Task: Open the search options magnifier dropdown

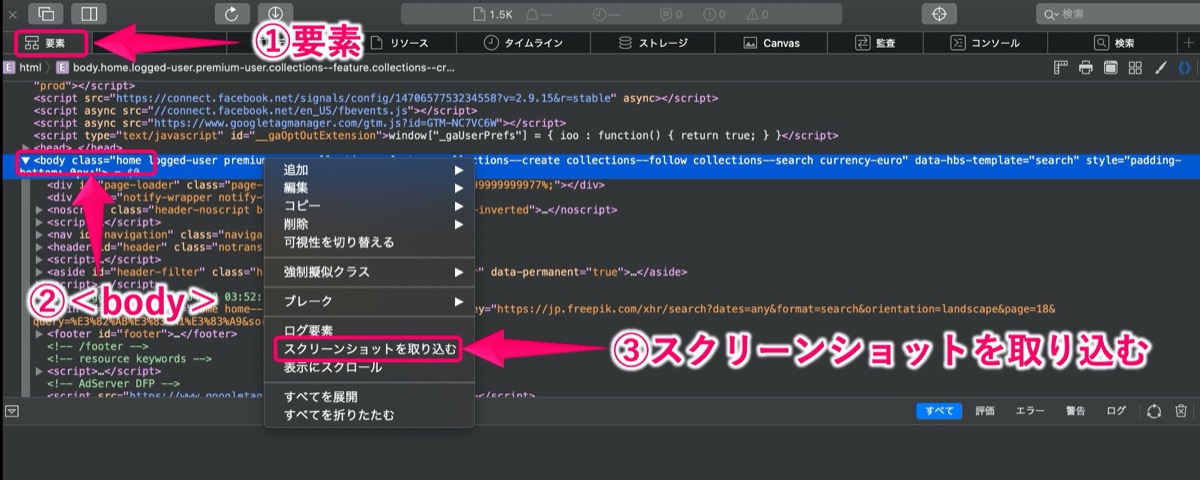Action: pos(1049,14)
